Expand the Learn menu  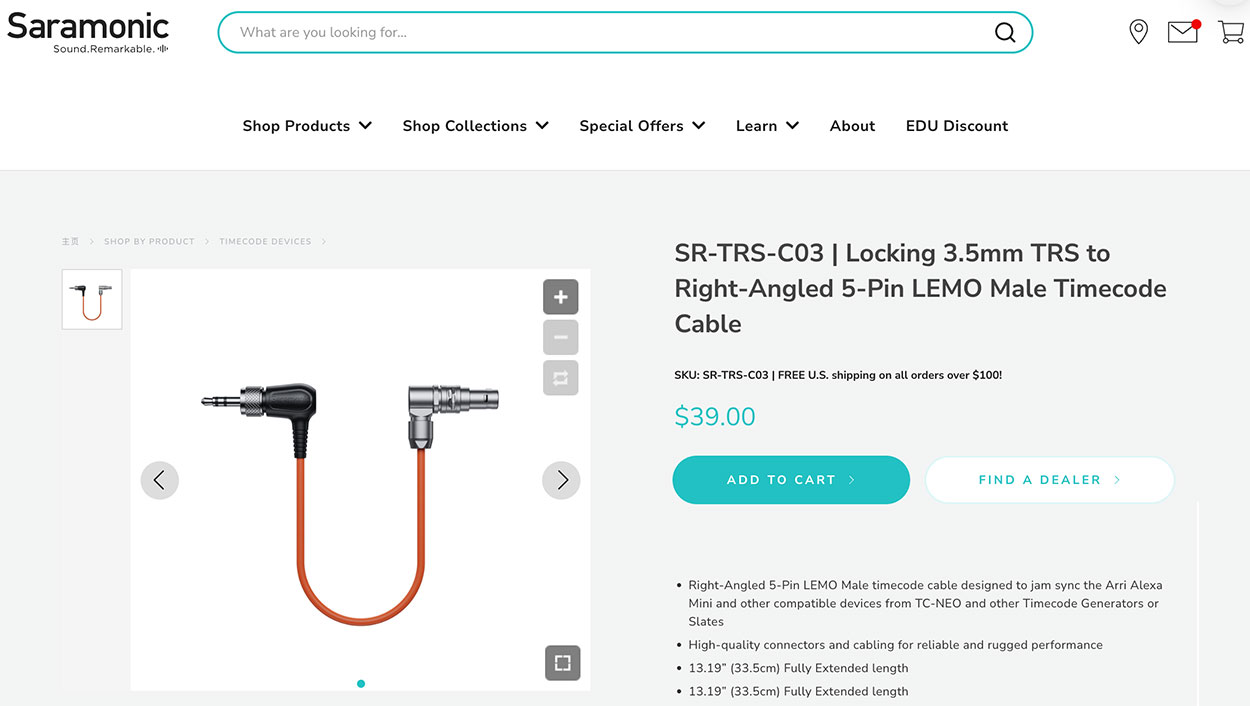coord(768,126)
